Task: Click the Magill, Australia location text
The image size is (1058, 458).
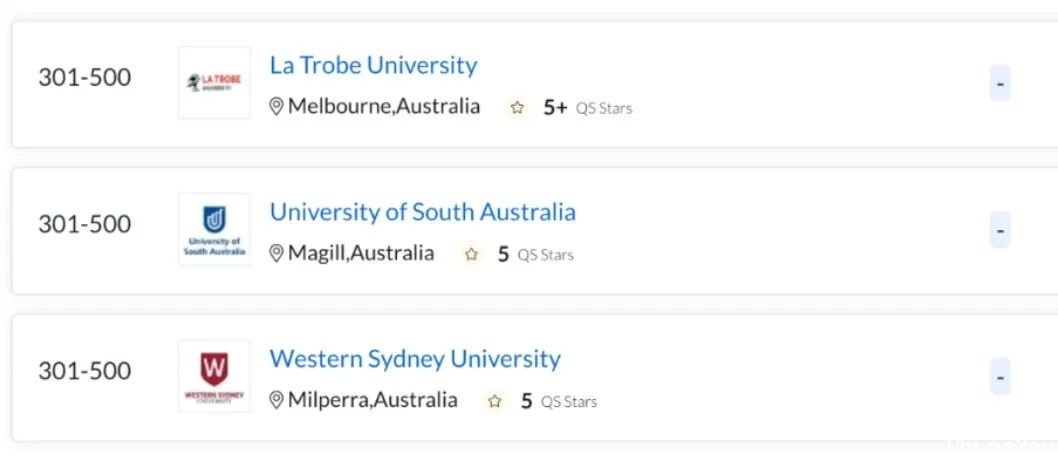Action: 361,254
